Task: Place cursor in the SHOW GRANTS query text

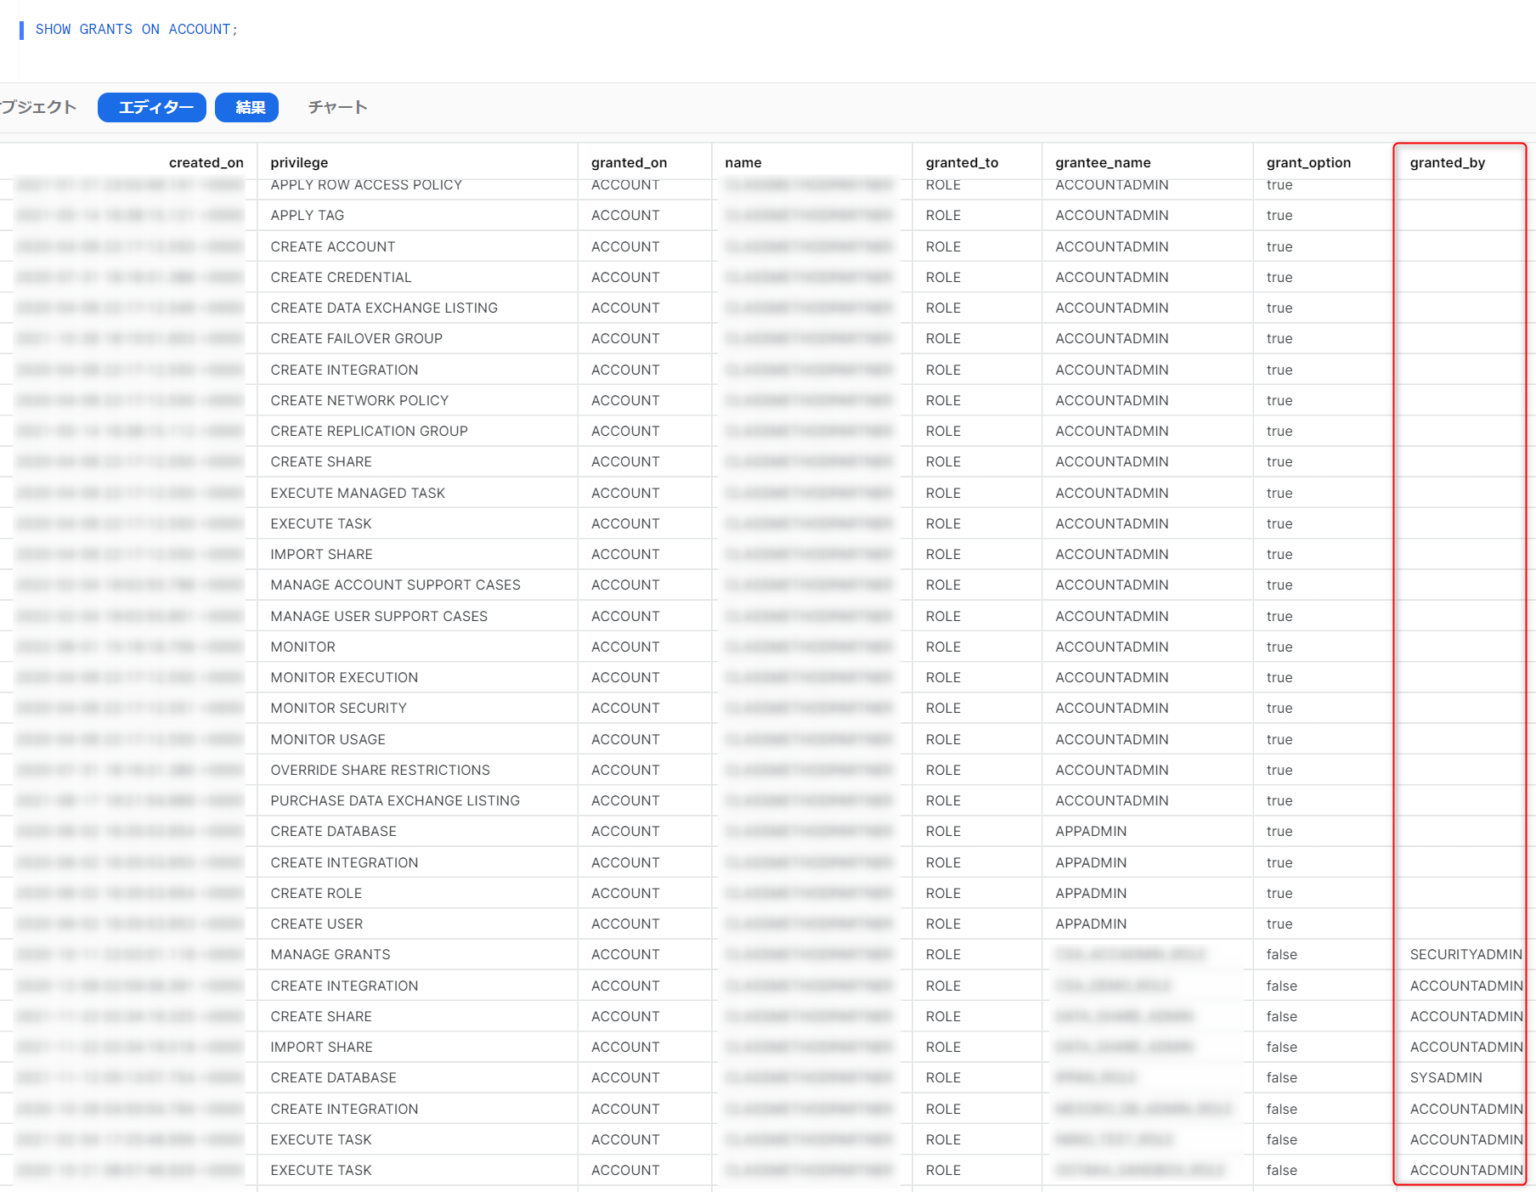Action: [135, 29]
